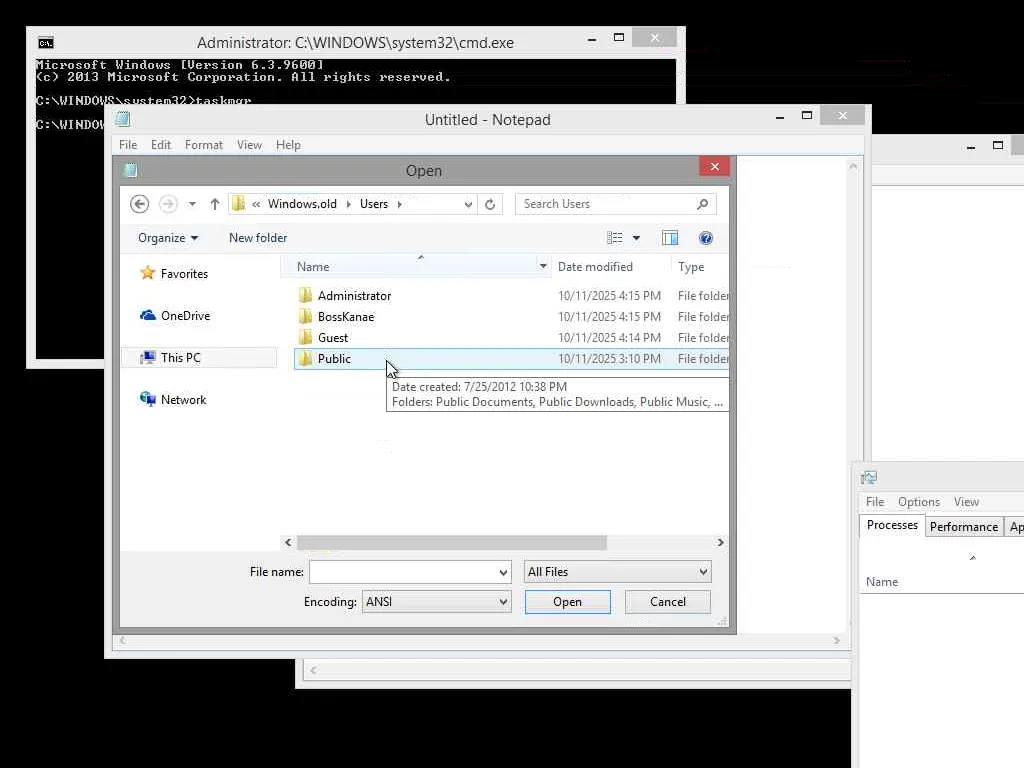Open the ANSI encoding dropdown
This screenshot has height=768, width=1024.
tap(436, 602)
